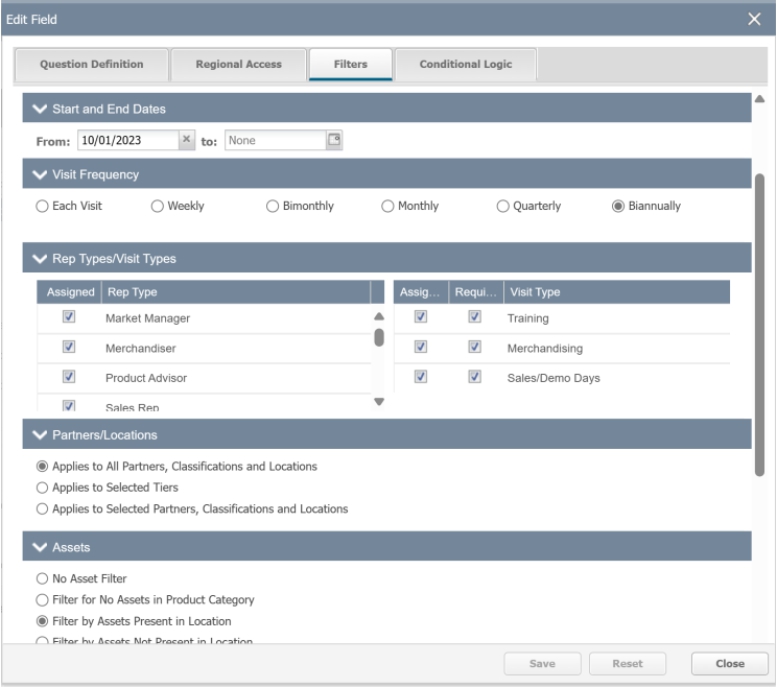Set visit frequency to Monthly
This screenshot has width=777, height=688.
(x=388, y=206)
